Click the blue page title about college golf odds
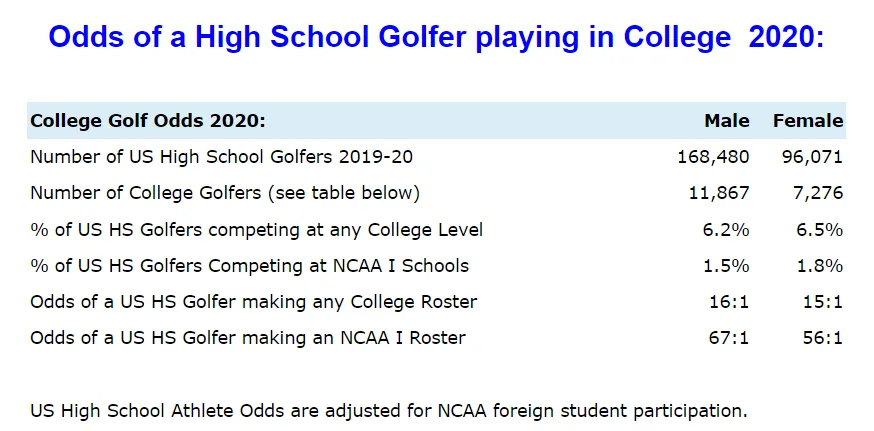The image size is (874, 431). (436, 37)
